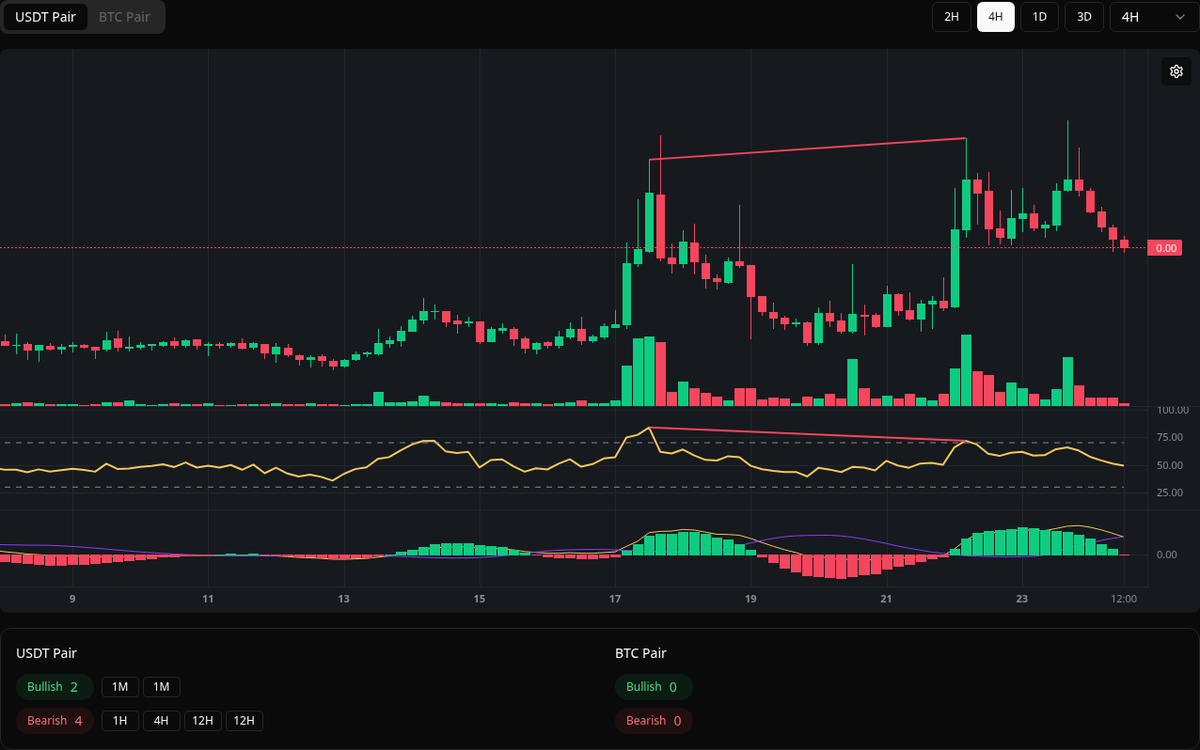The image size is (1200, 750).
Task: Select the 1D timeframe button
Action: point(1039,17)
